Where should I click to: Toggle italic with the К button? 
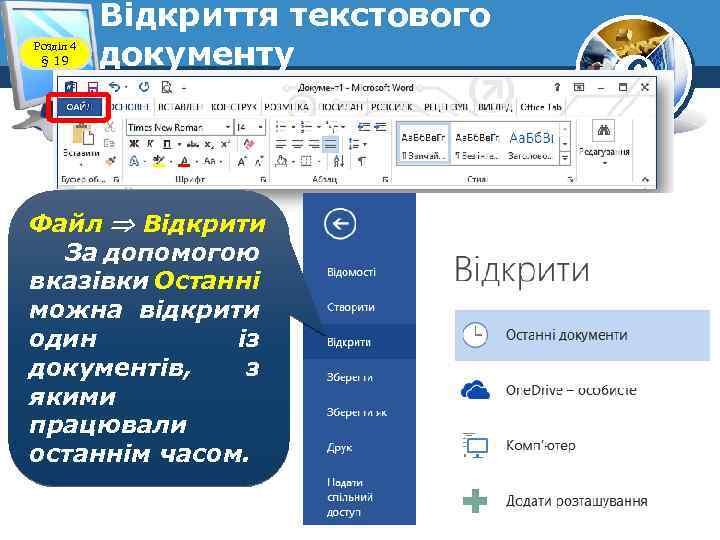(x=150, y=144)
